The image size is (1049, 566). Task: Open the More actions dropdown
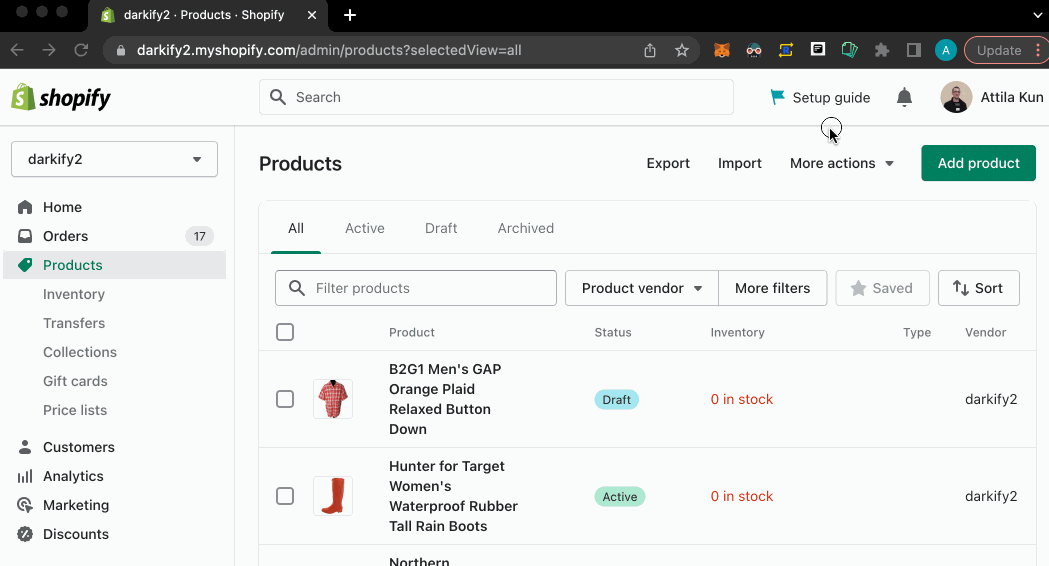coord(841,163)
